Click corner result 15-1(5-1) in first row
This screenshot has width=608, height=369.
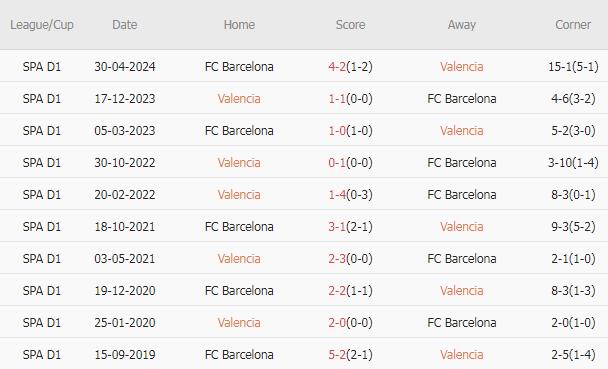coord(573,67)
